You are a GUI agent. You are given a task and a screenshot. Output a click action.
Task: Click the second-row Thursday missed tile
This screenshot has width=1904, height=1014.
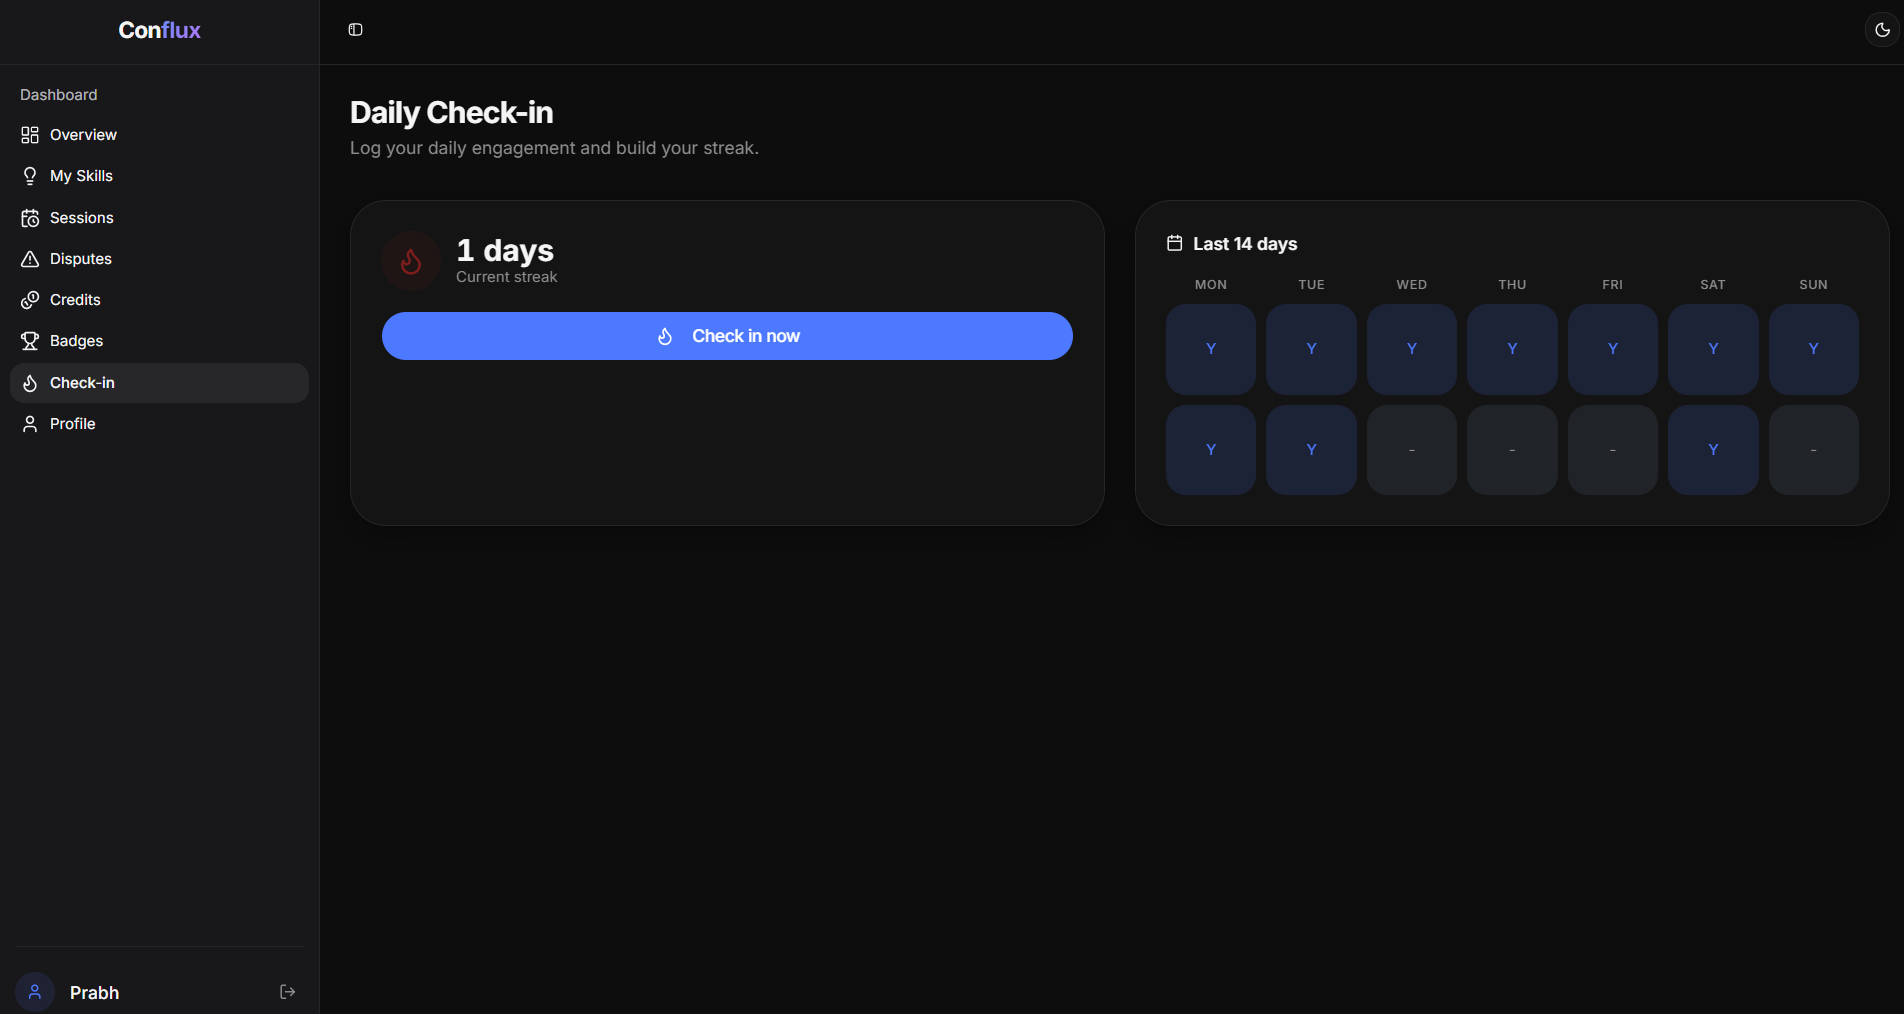coord(1512,450)
